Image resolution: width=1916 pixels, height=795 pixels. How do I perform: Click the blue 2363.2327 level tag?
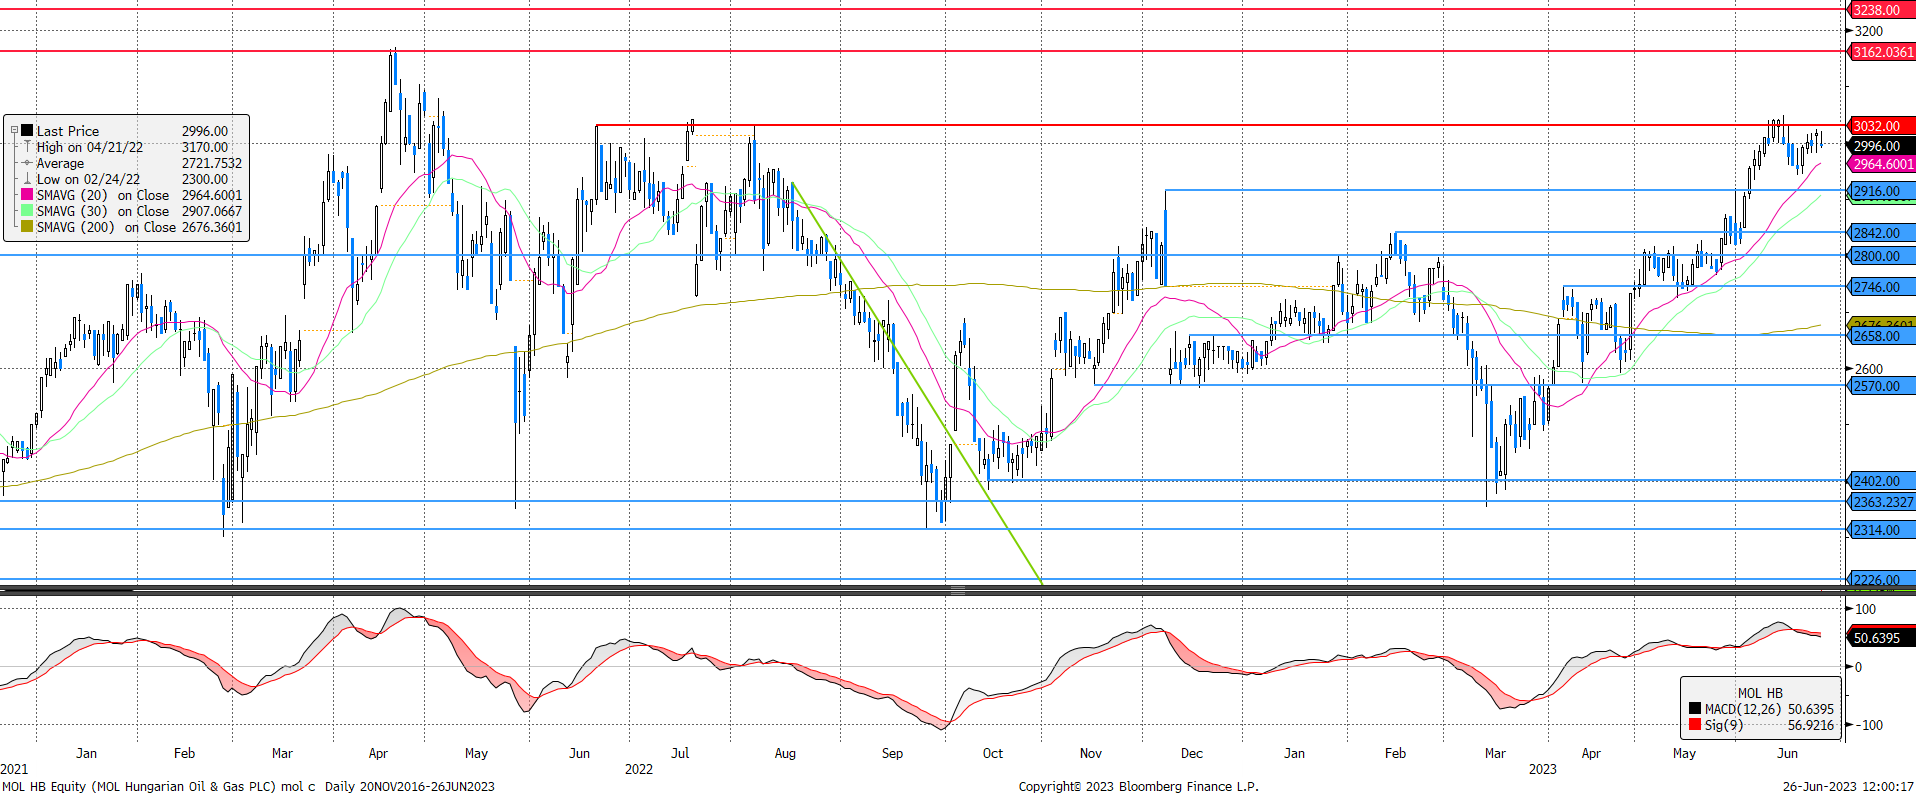tap(1880, 502)
